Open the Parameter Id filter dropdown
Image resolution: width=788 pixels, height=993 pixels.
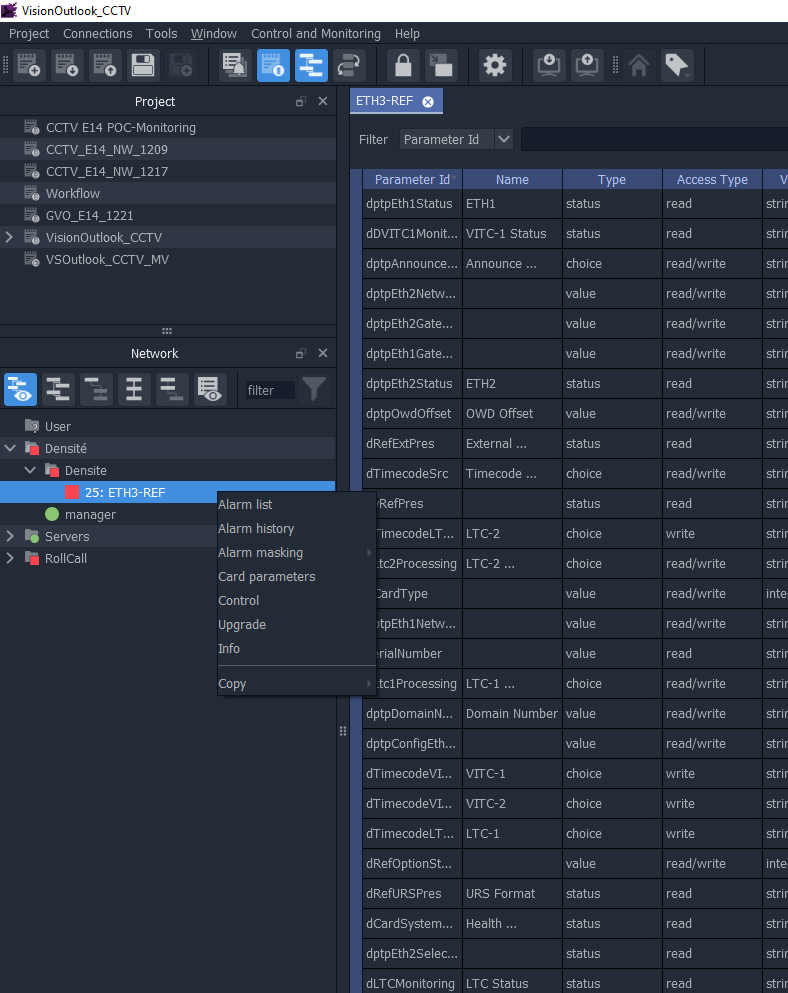pyautogui.click(x=504, y=140)
